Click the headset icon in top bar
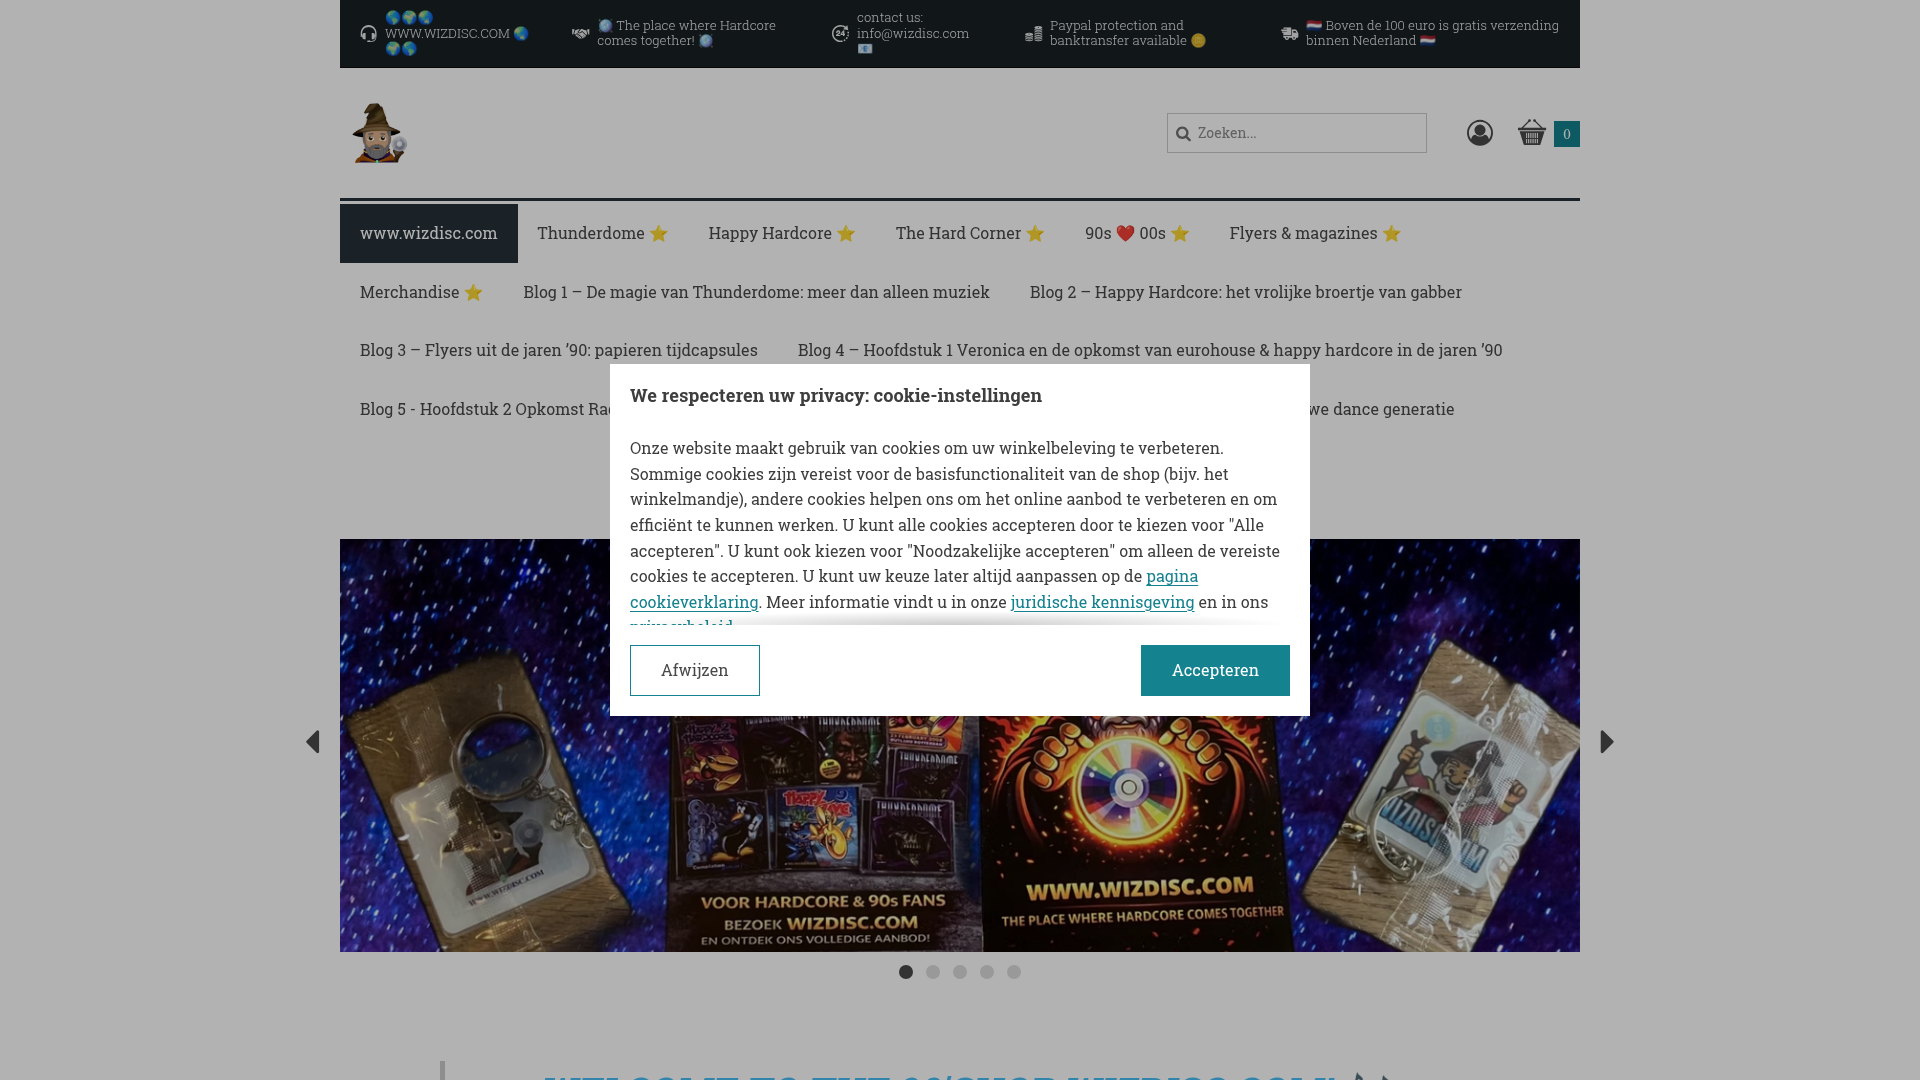 tap(369, 34)
